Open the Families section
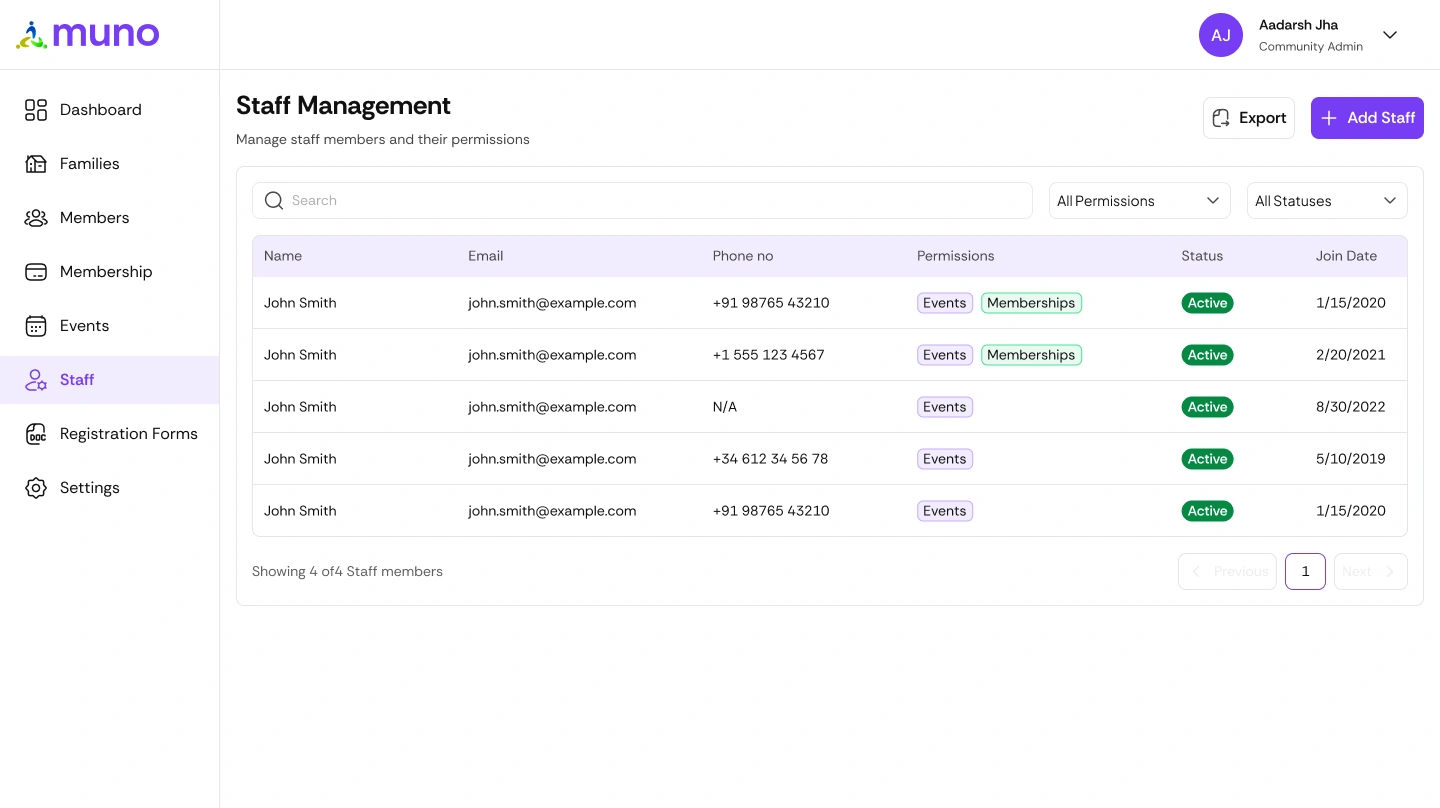 [x=110, y=164]
